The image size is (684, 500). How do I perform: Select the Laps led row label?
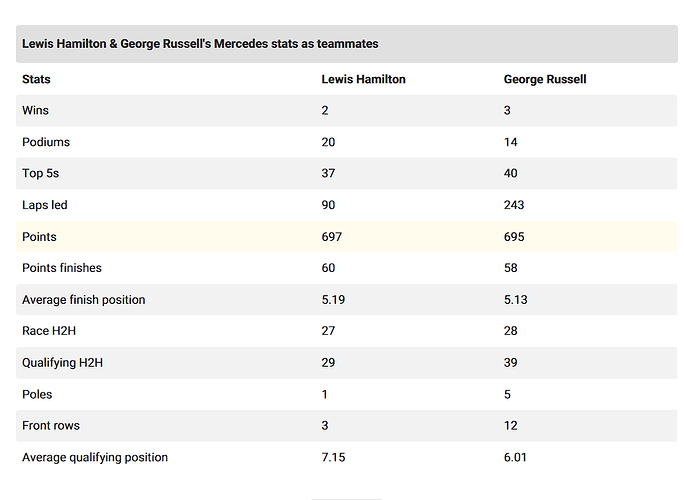(x=44, y=205)
